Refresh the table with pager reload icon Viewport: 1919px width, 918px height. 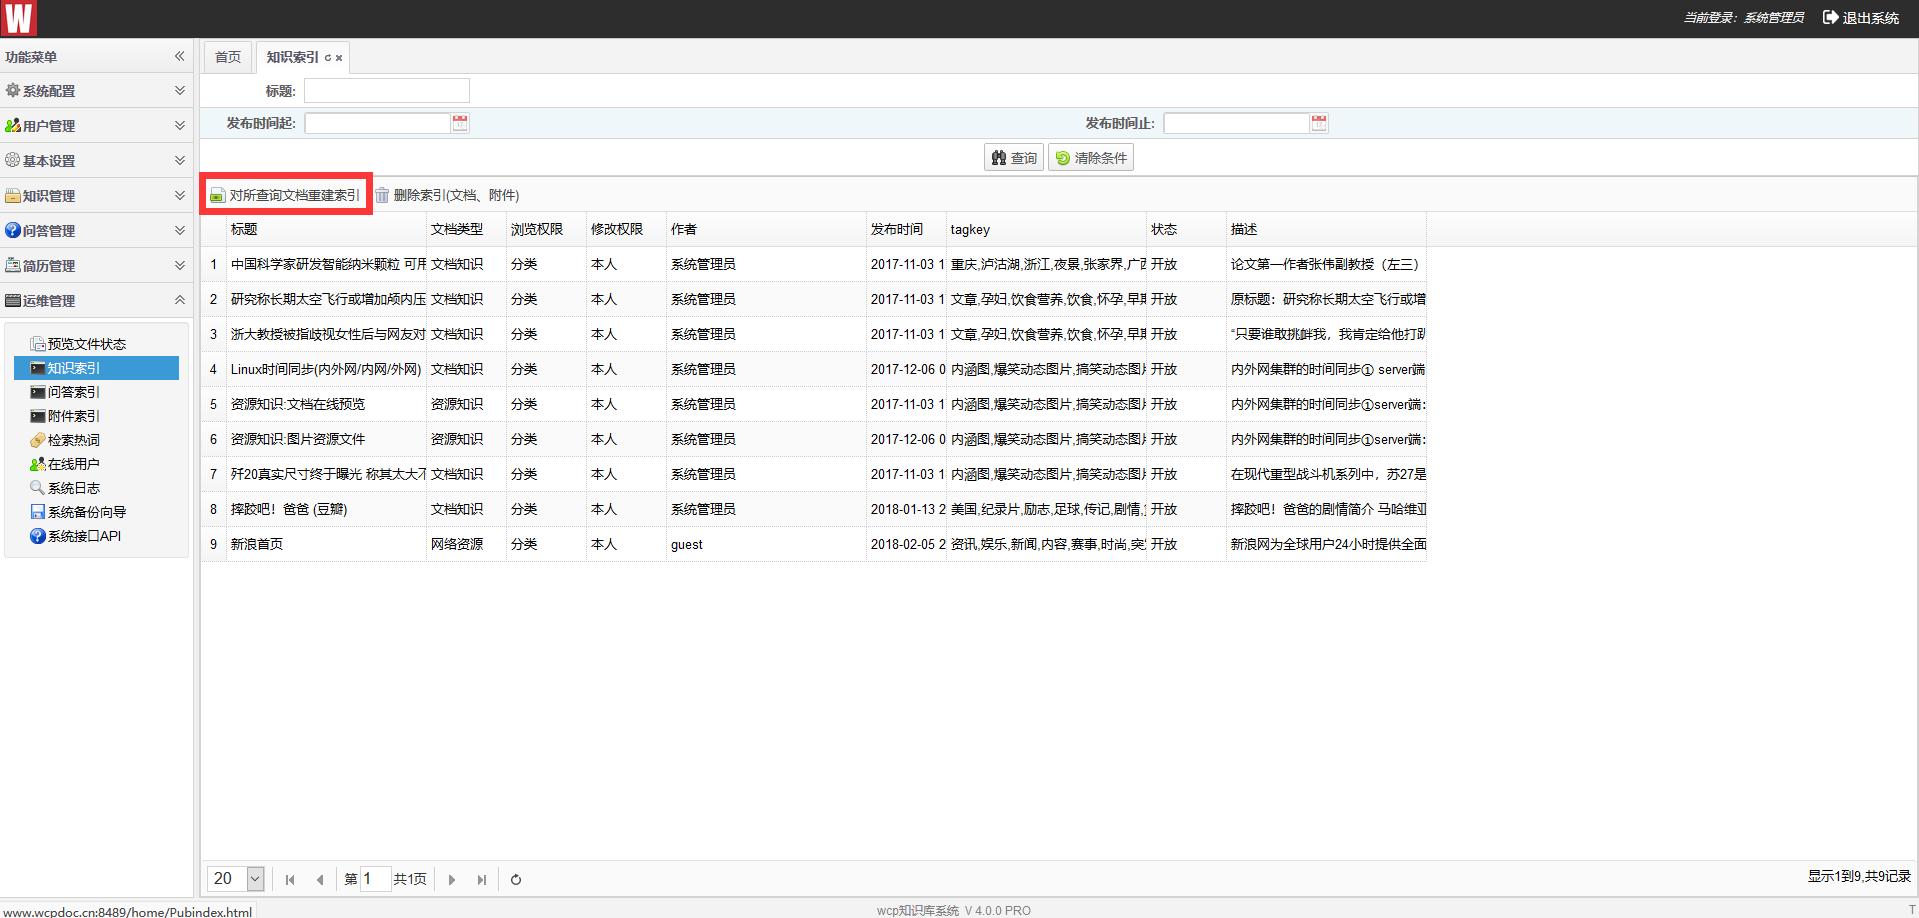click(x=516, y=880)
